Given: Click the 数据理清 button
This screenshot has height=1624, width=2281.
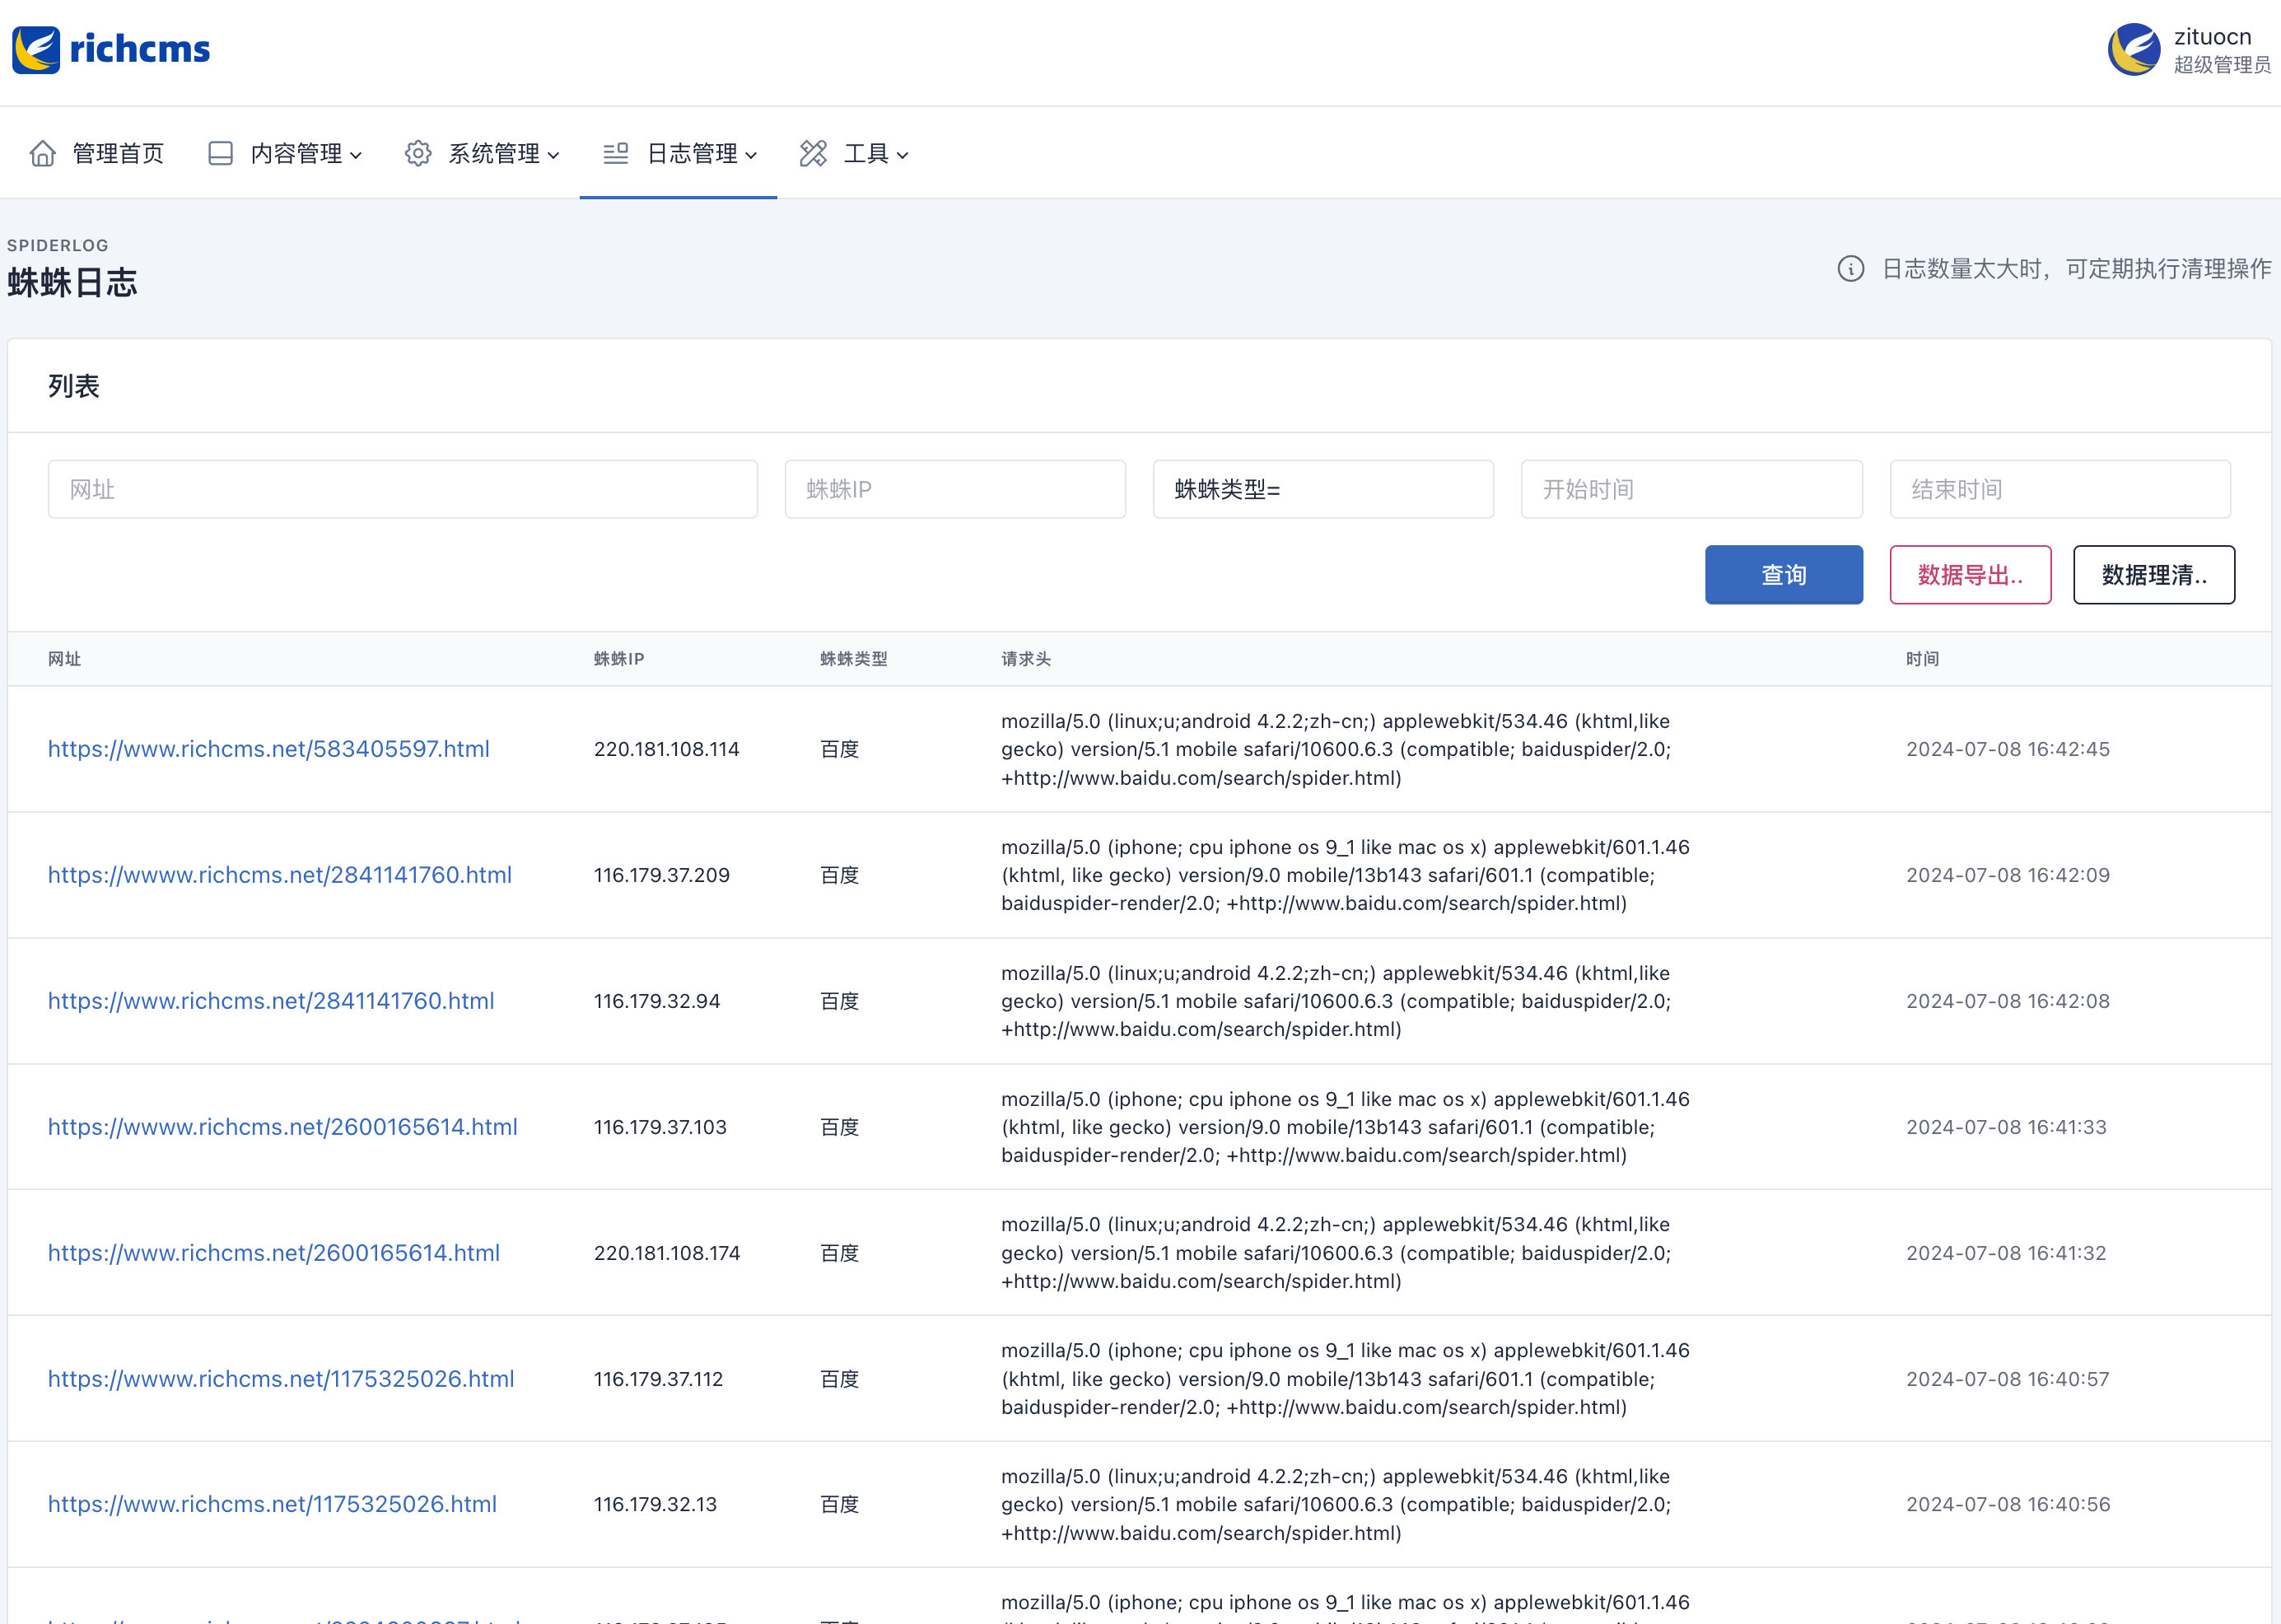Looking at the screenshot, I should [x=2154, y=574].
